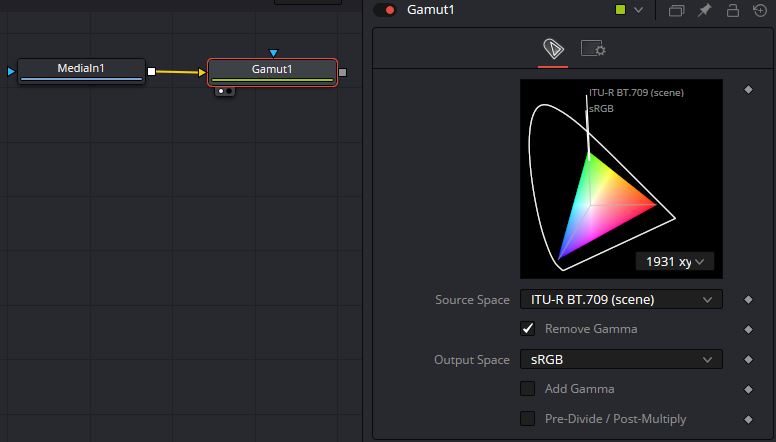Click keyframe diamond for Source Space
Screen dimensions: 776x442
[x=748, y=299]
